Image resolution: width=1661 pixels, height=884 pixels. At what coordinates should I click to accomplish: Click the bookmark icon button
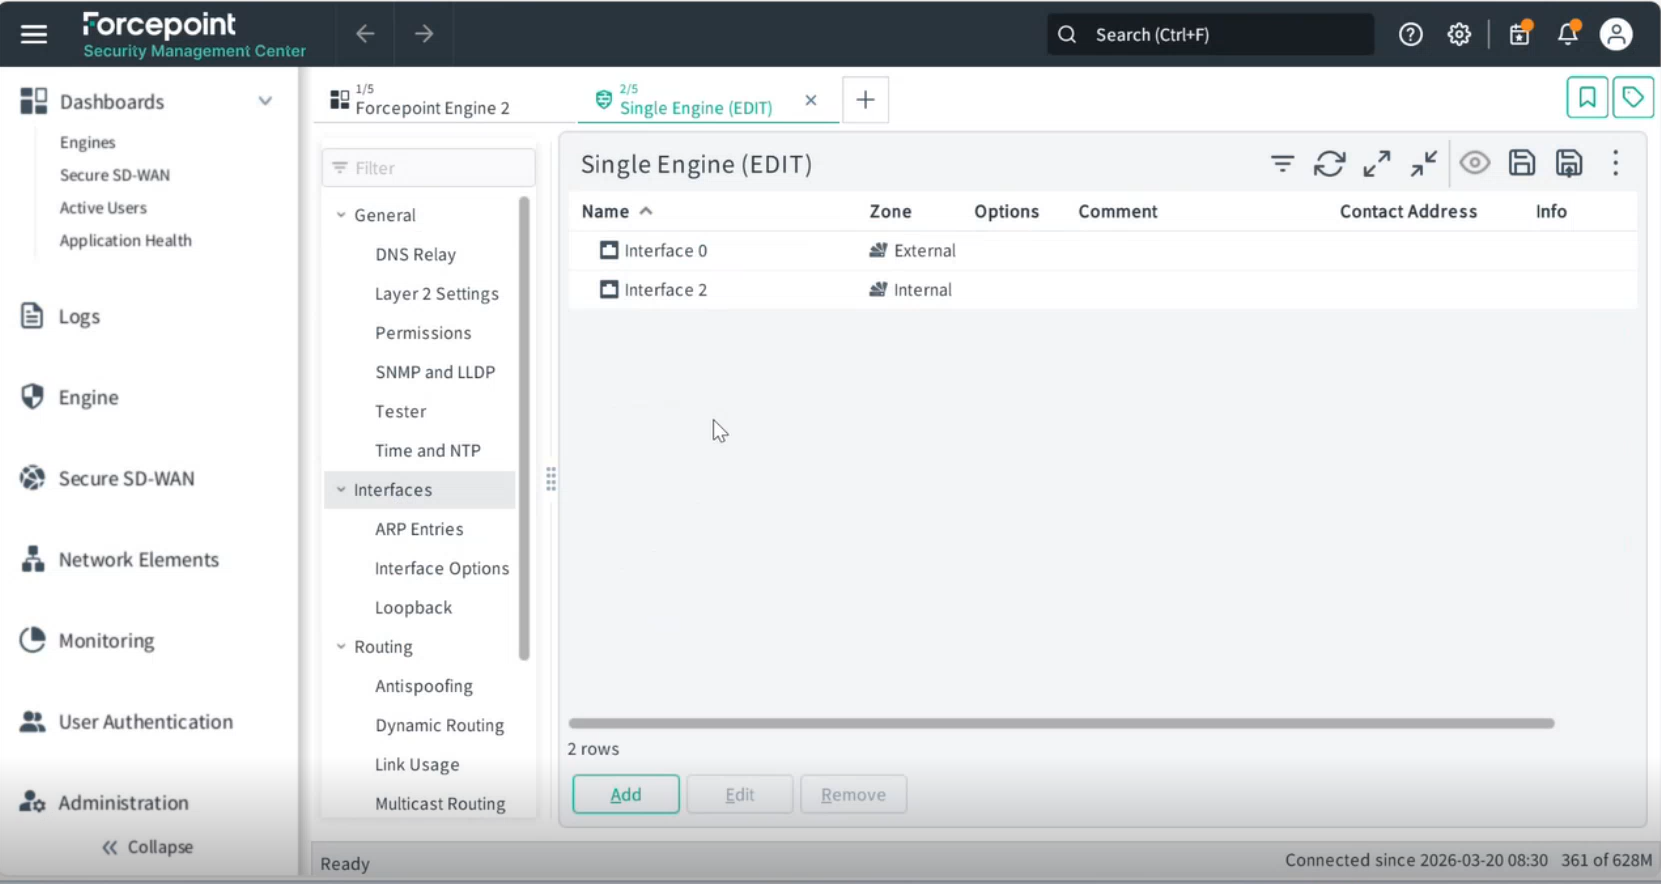point(1587,98)
